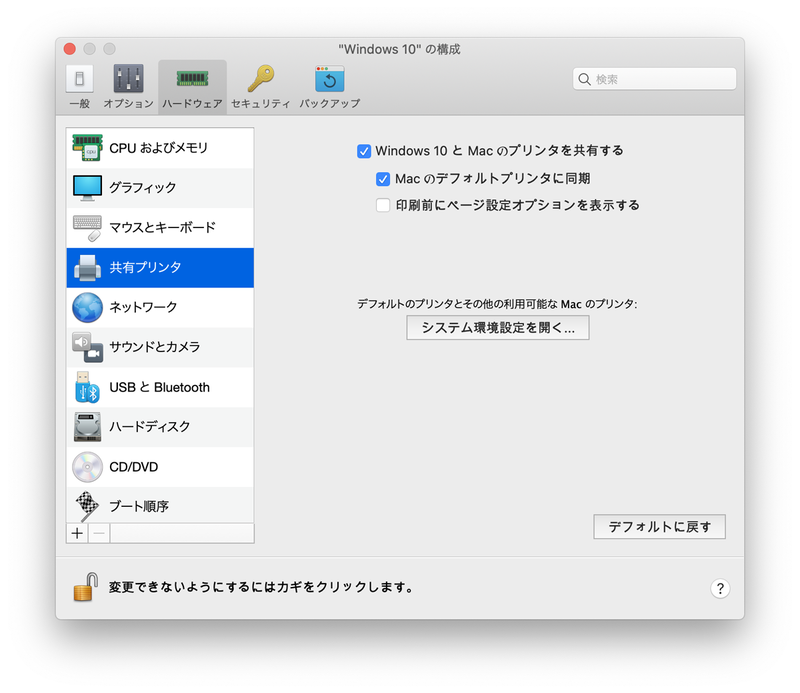Click the CPU およびメモリ chip icon
The width and height of the screenshot is (800, 693).
pyautogui.click(x=87, y=147)
